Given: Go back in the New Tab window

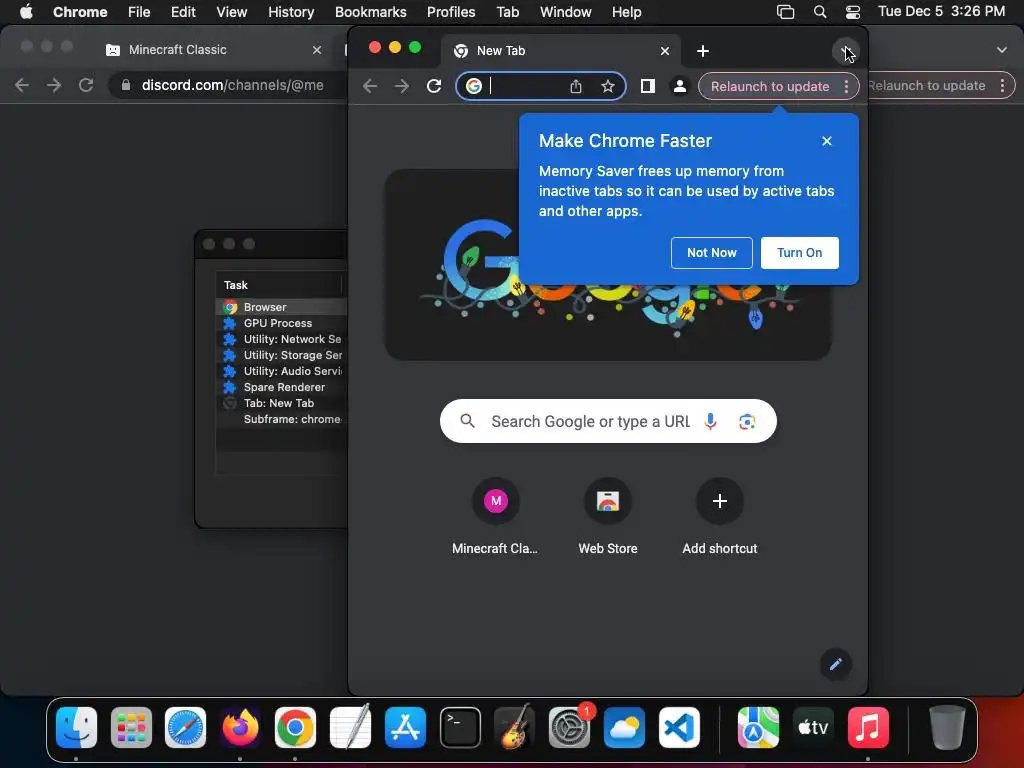Looking at the screenshot, I should 370,86.
